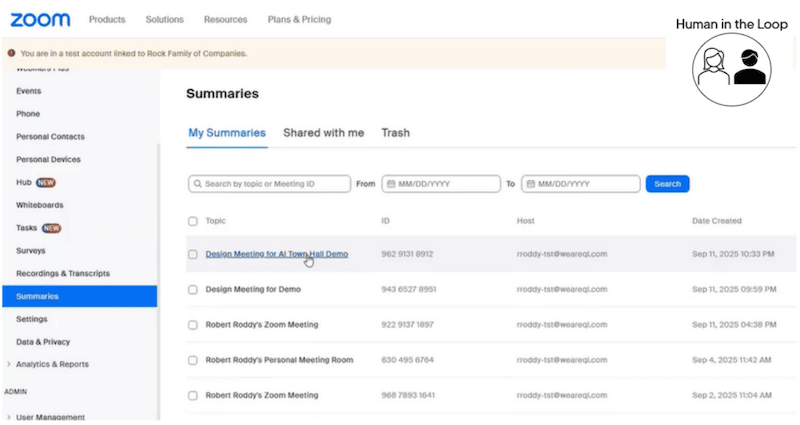This screenshot has height=425, width=800.
Task: Open Personal Devices in sidebar
Action: (48, 160)
